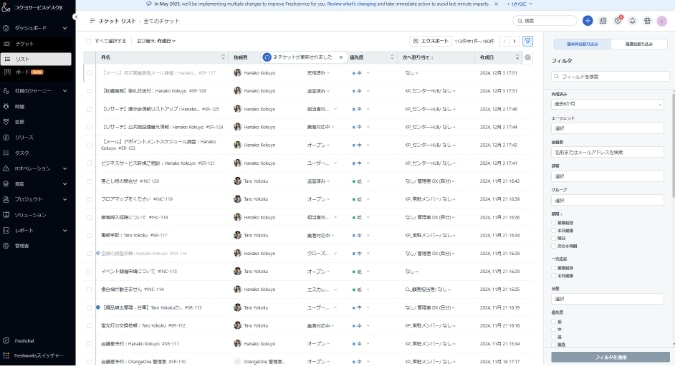Open the sort order dropdown 作成日

[156, 41]
